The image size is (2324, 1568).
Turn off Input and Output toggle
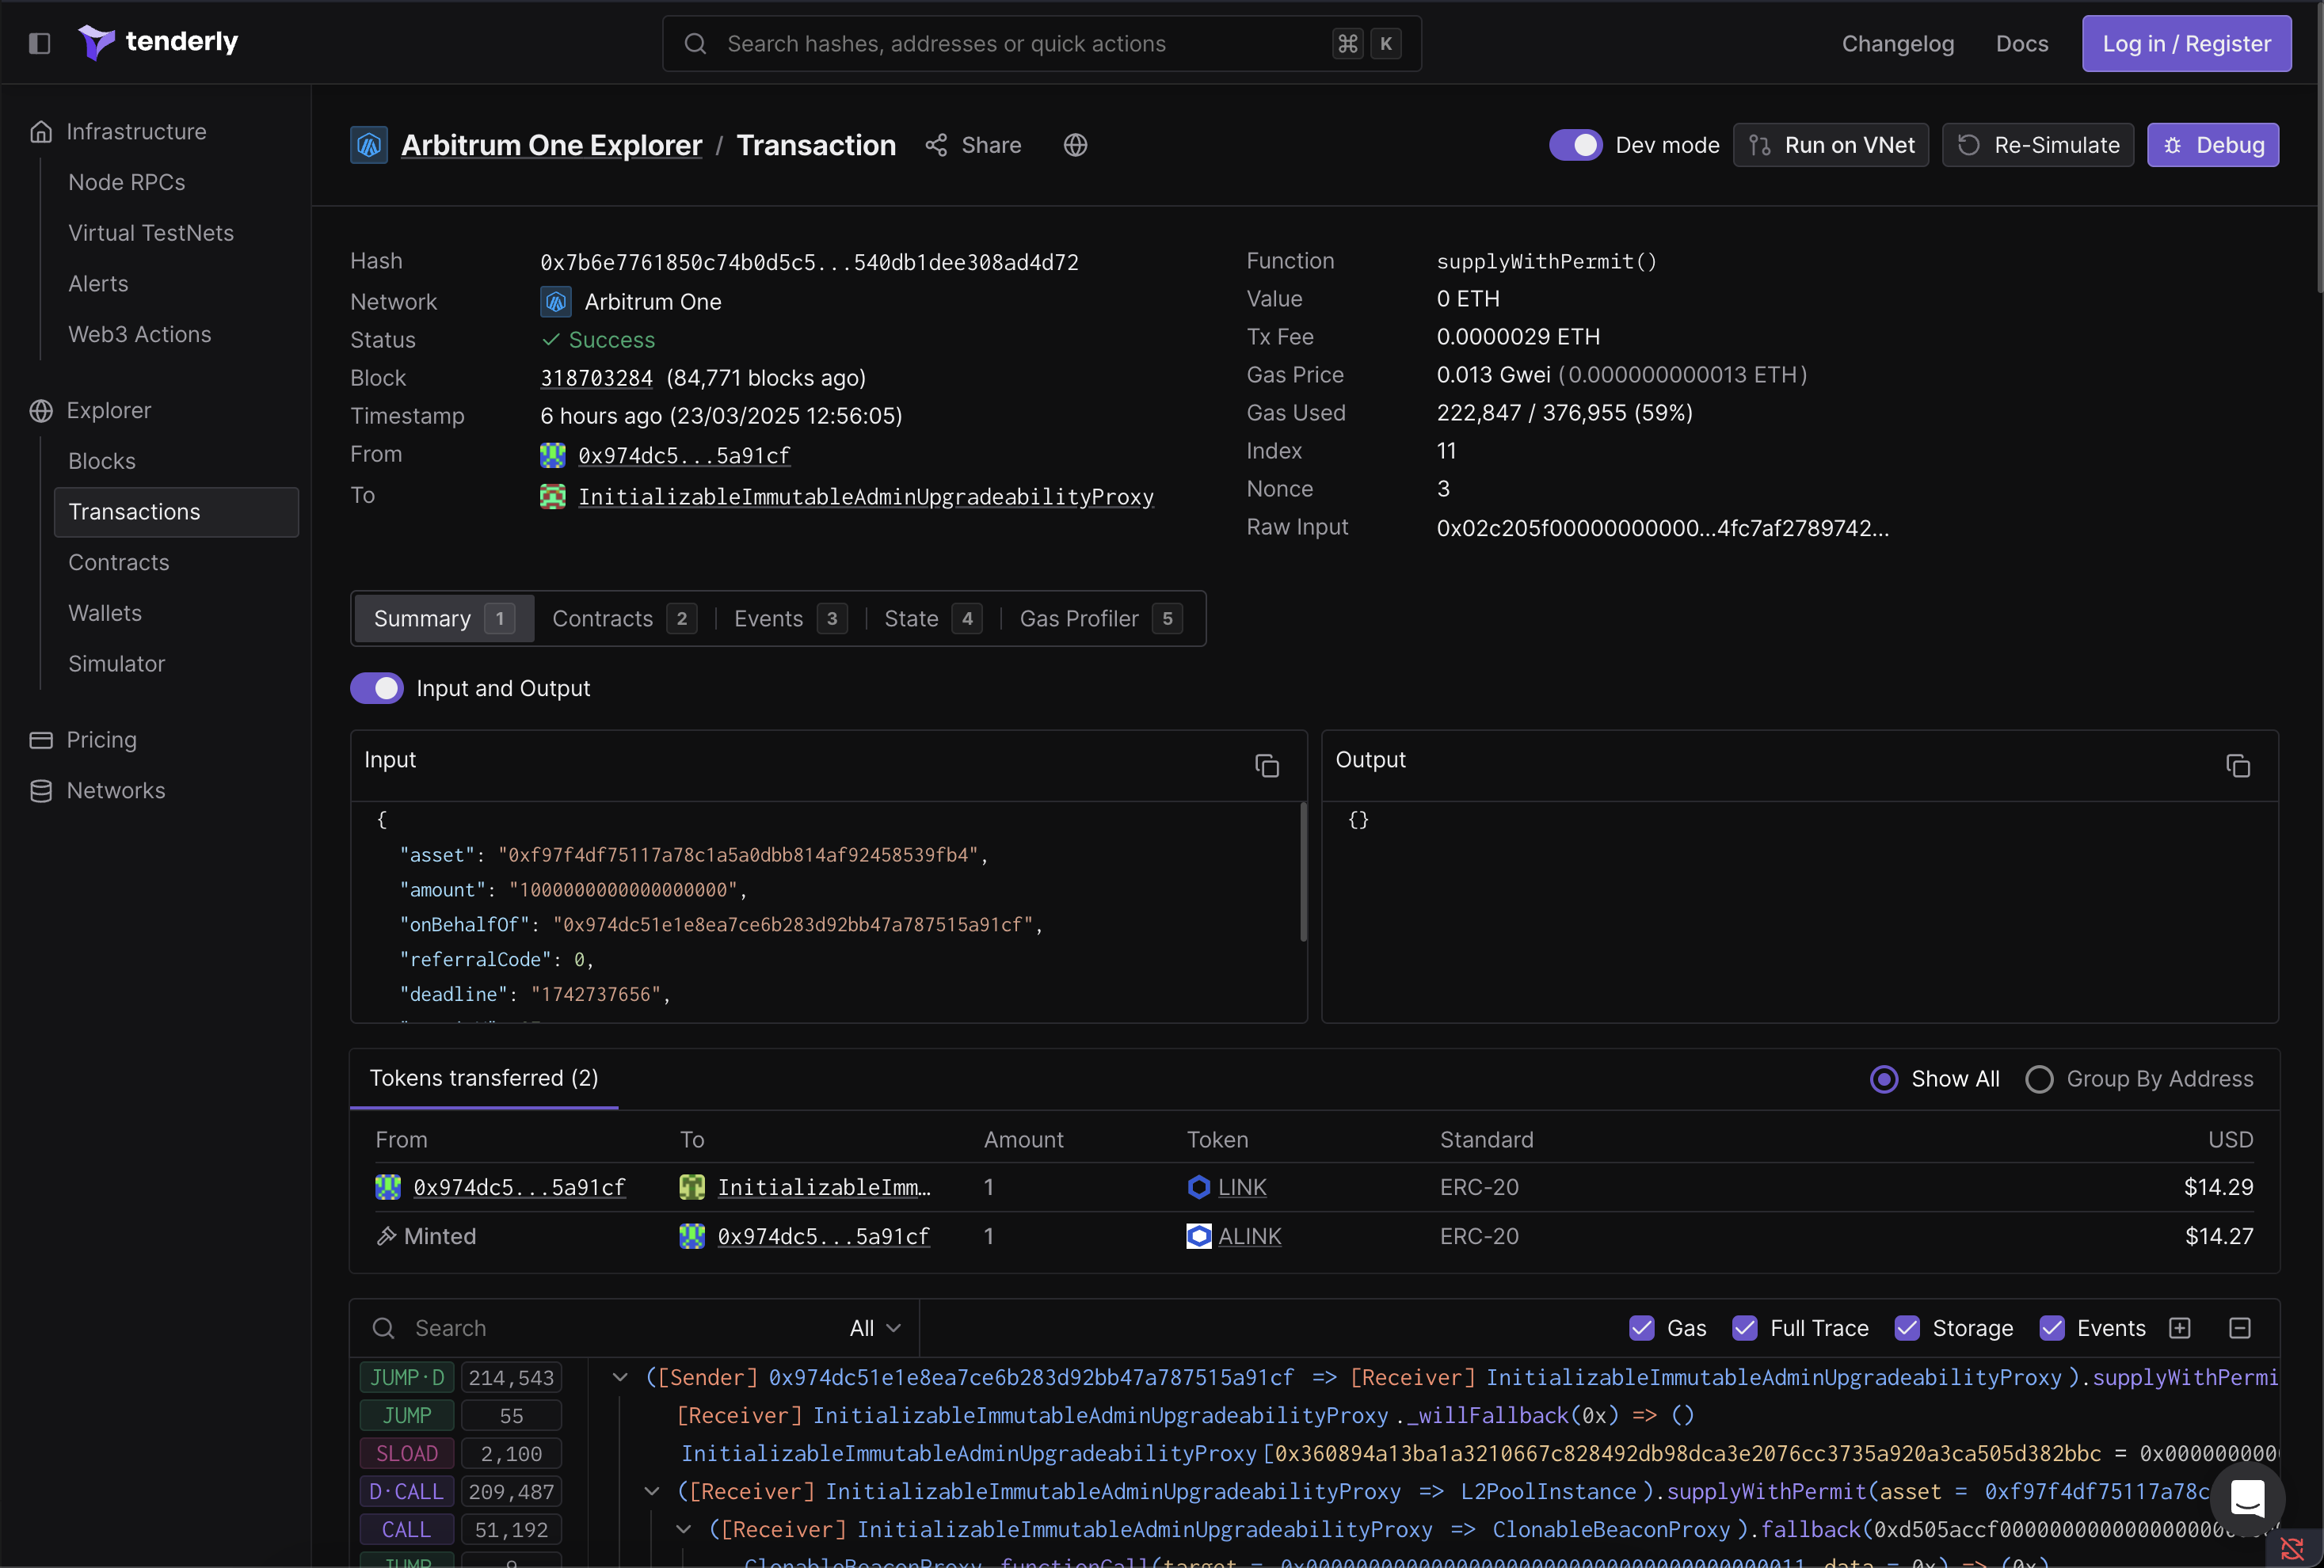[x=377, y=688]
